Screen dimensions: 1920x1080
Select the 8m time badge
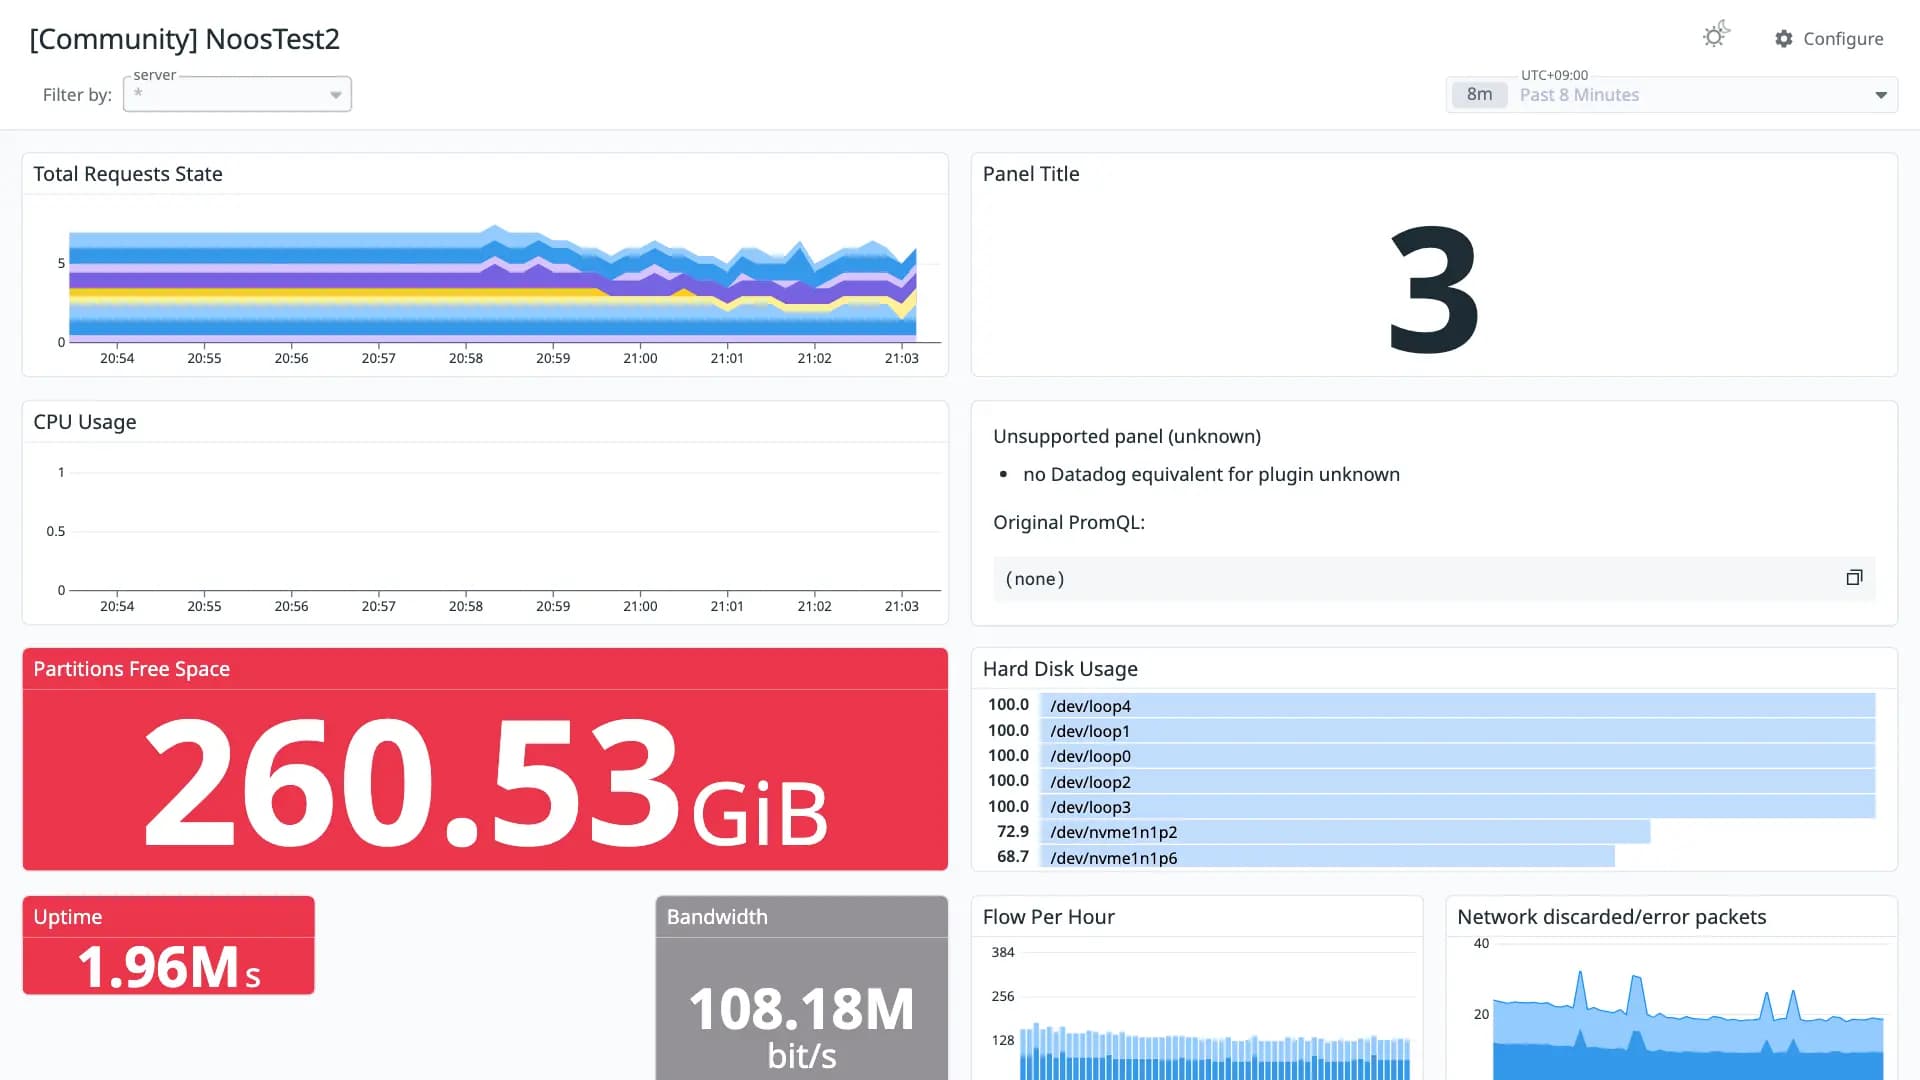coord(1479,95)
